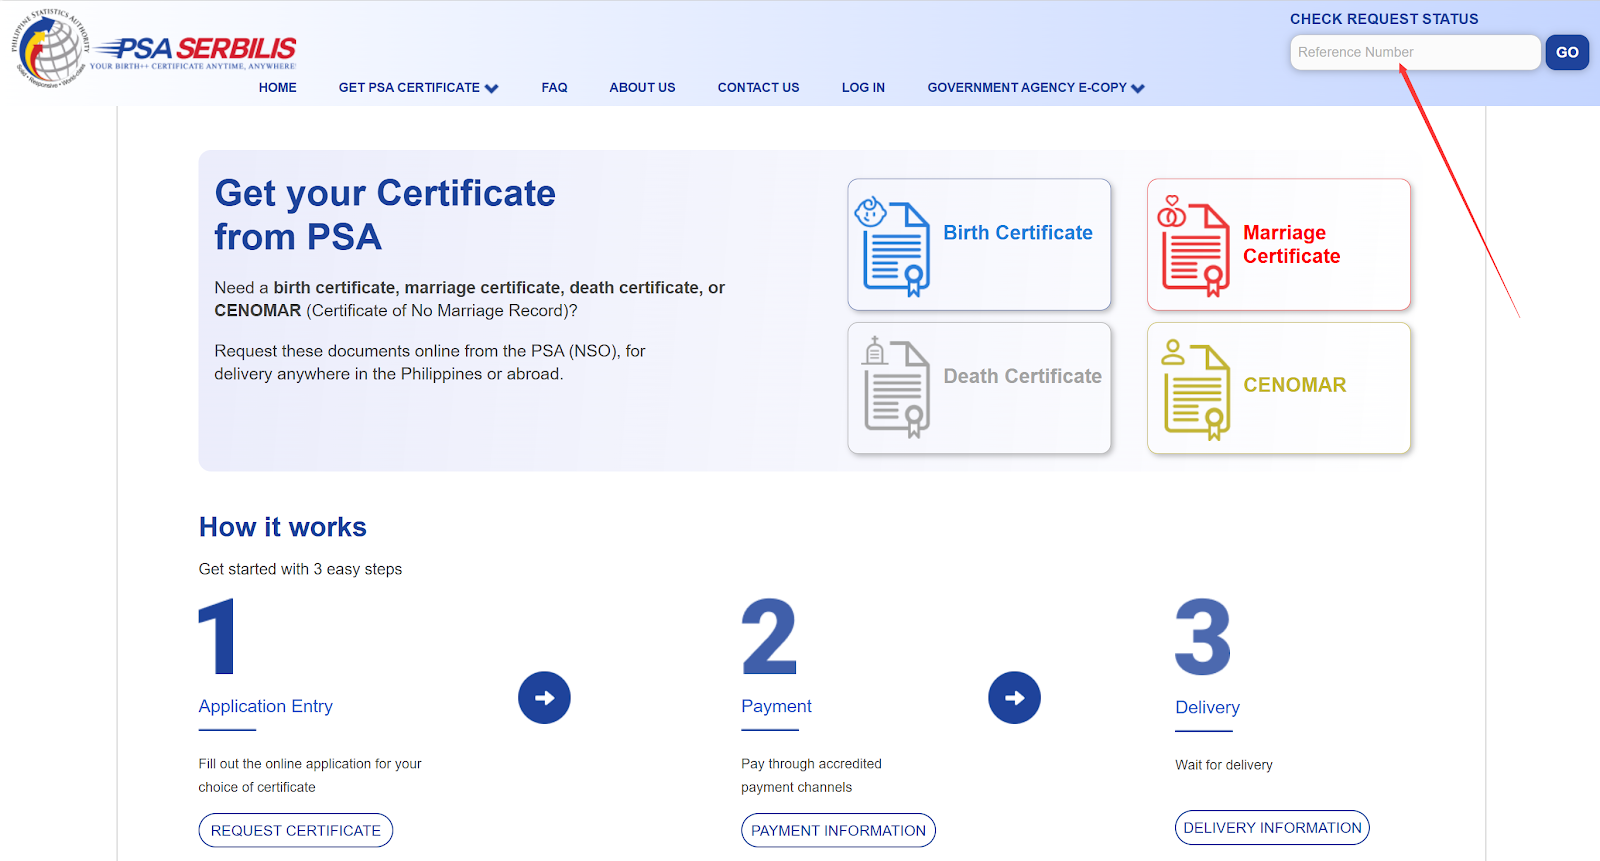Click the large step number 1

pyautogui.click(x=217, y=636)
